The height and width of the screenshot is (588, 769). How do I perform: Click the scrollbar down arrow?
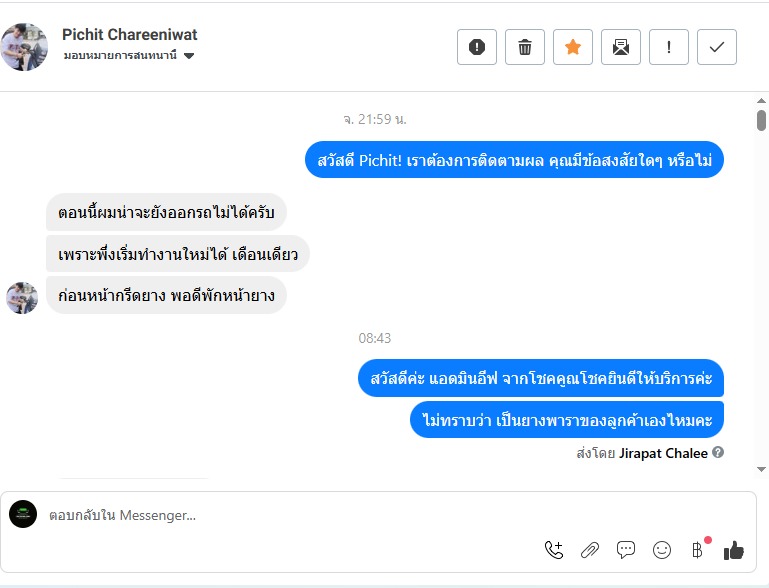click(761, 468)
